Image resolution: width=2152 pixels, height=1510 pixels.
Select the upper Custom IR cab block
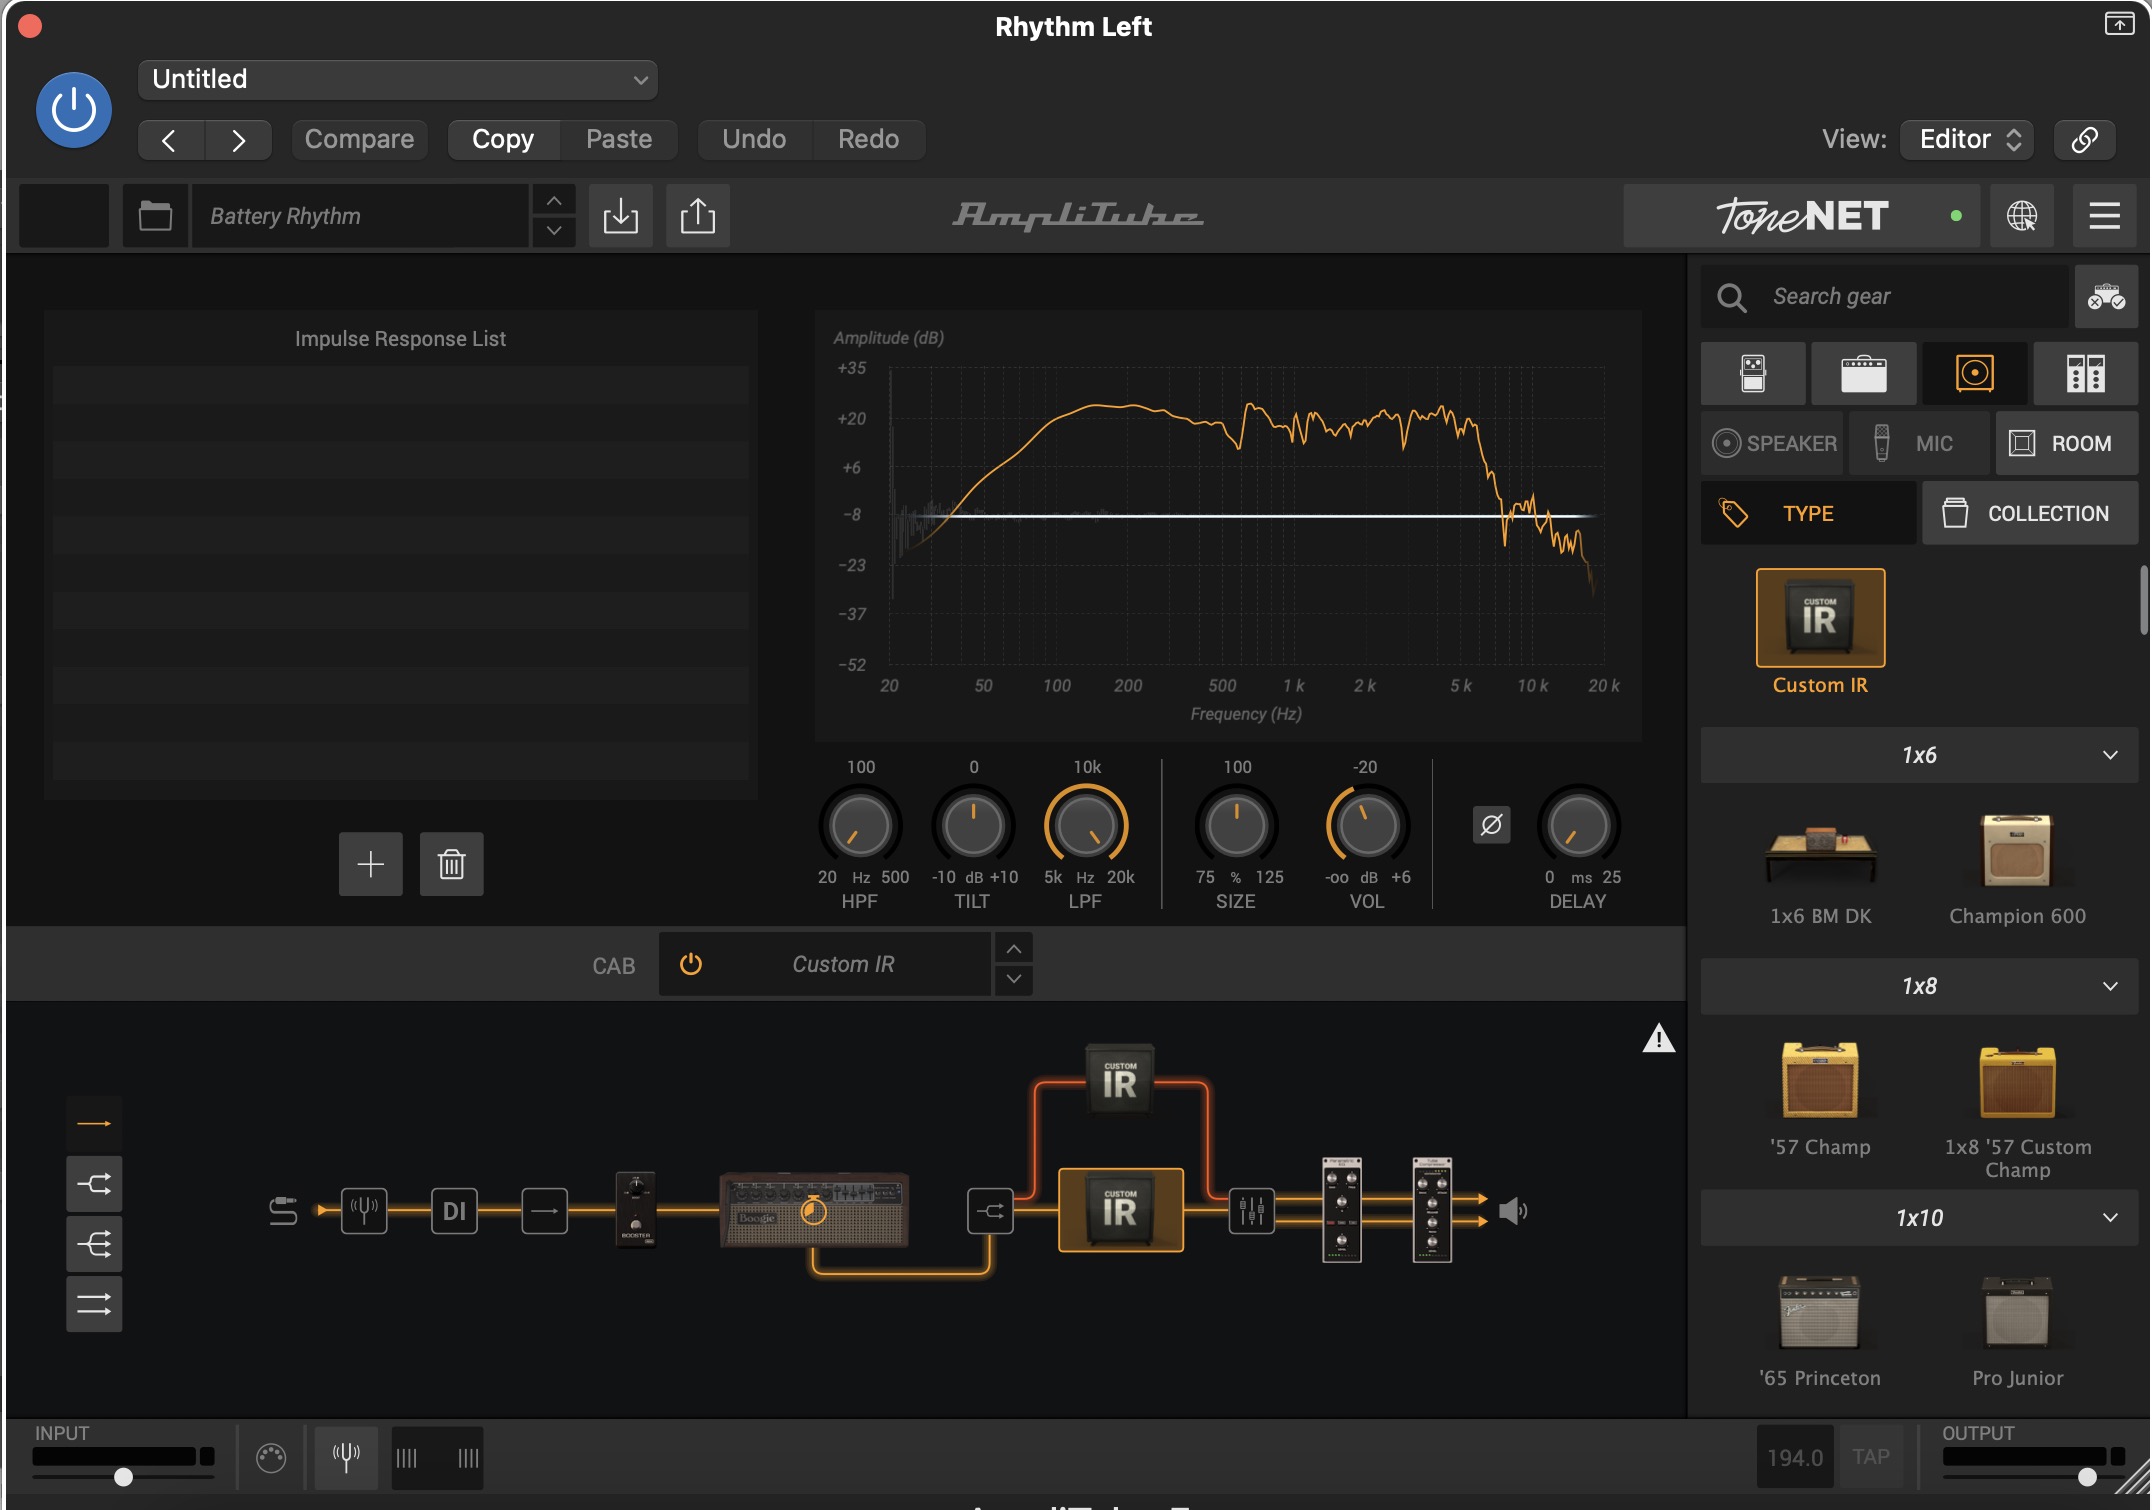1120,1080
